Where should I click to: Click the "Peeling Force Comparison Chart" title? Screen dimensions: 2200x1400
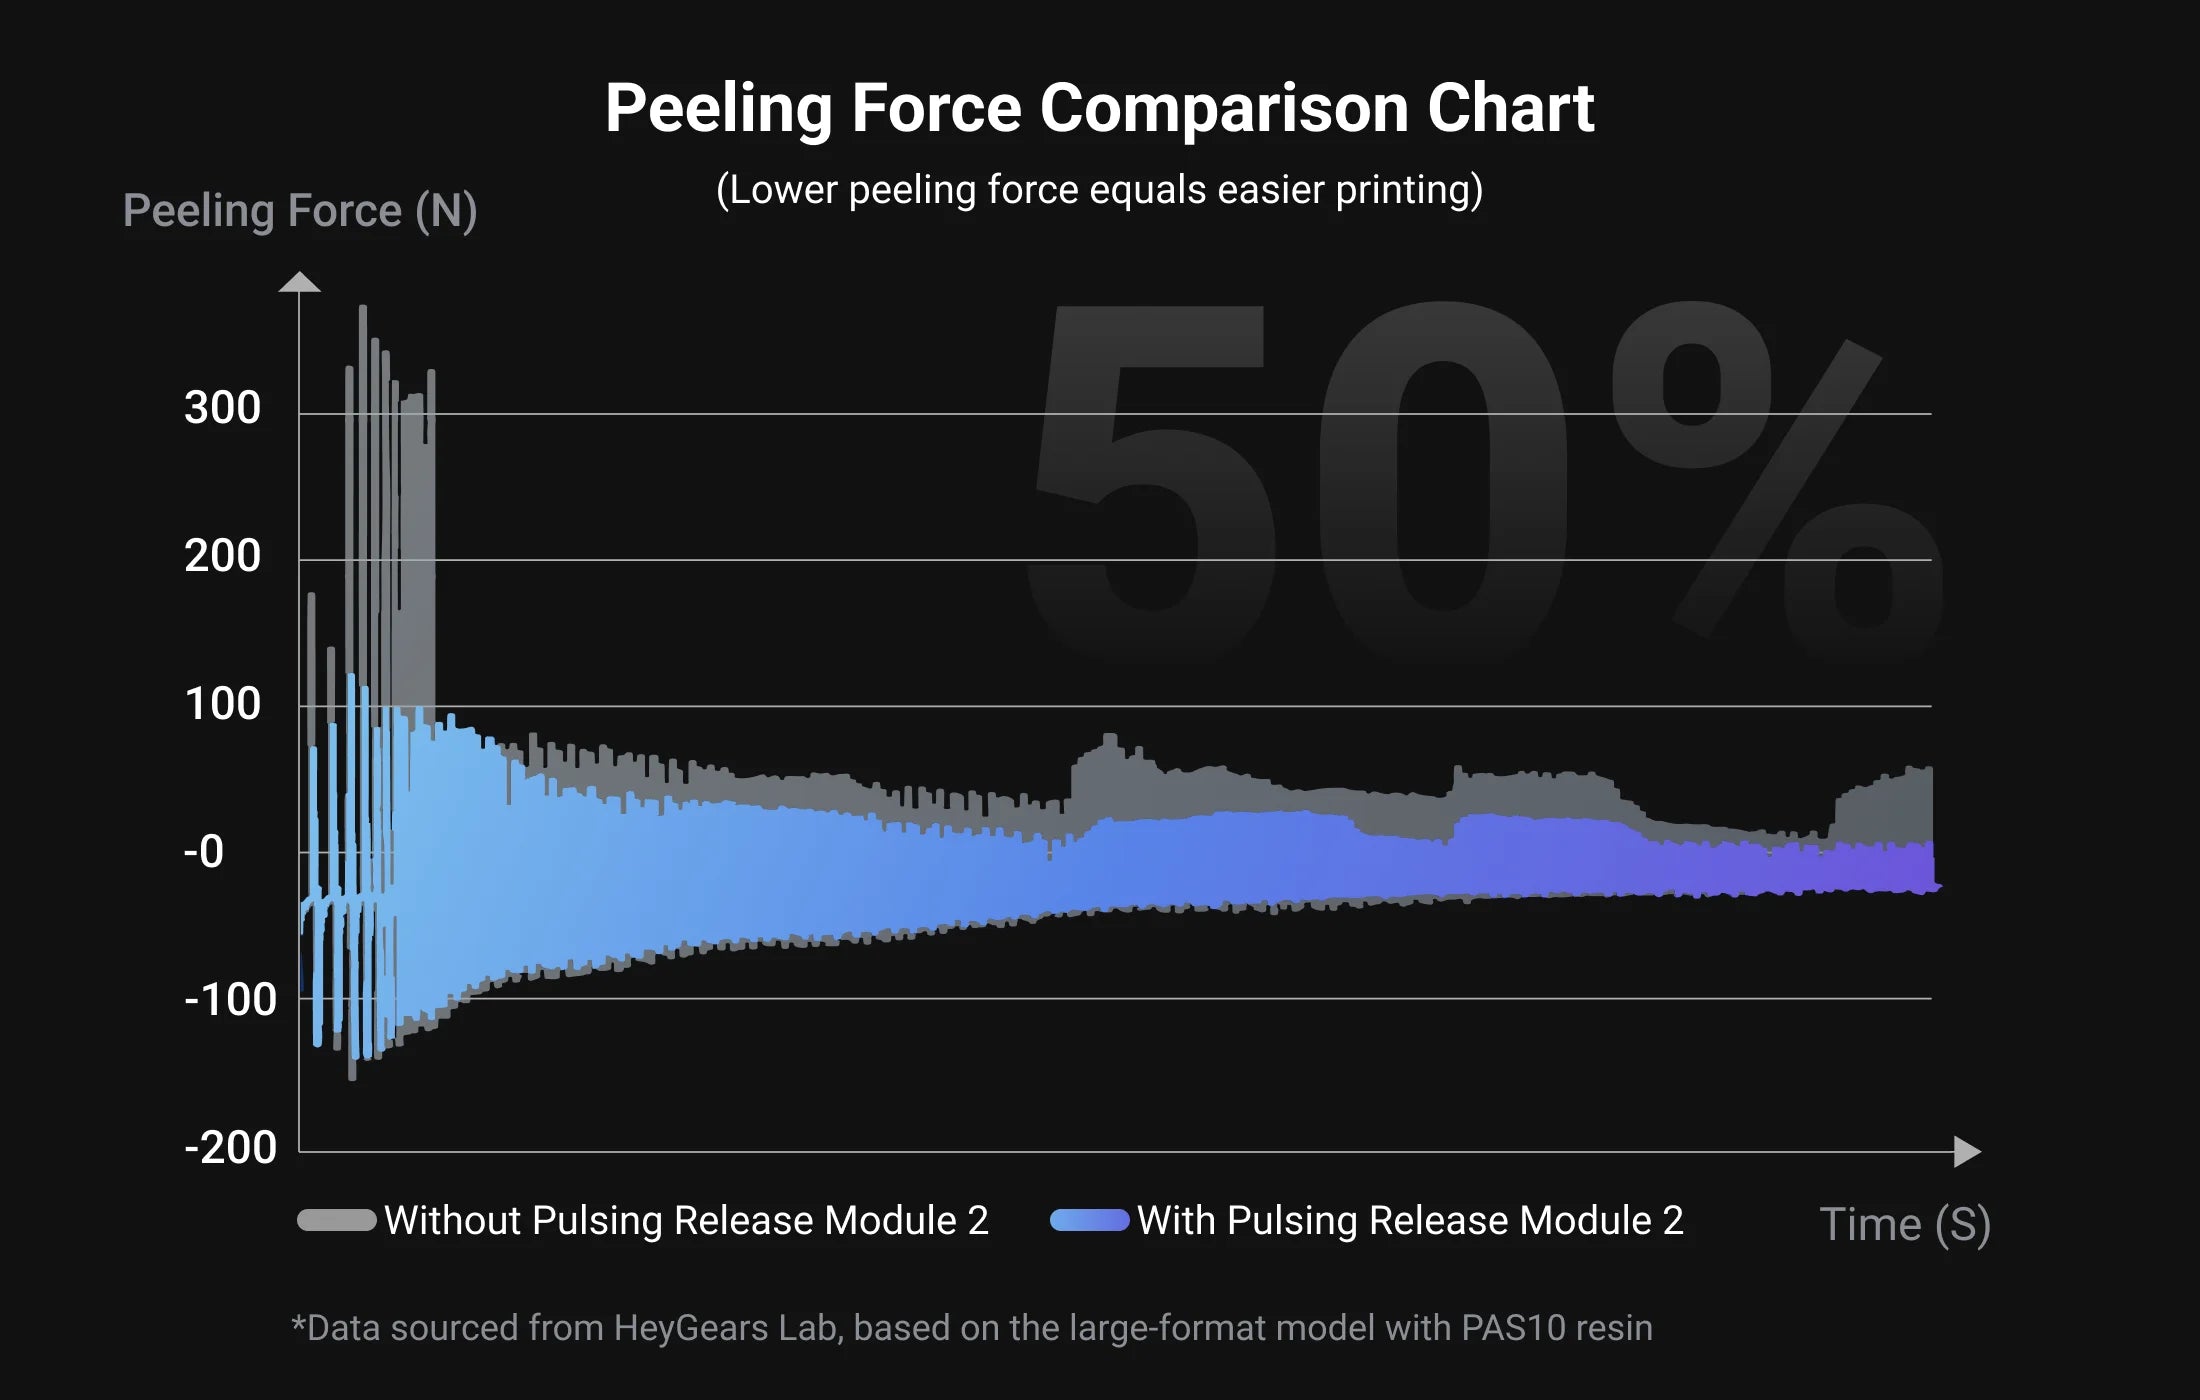1099,108
